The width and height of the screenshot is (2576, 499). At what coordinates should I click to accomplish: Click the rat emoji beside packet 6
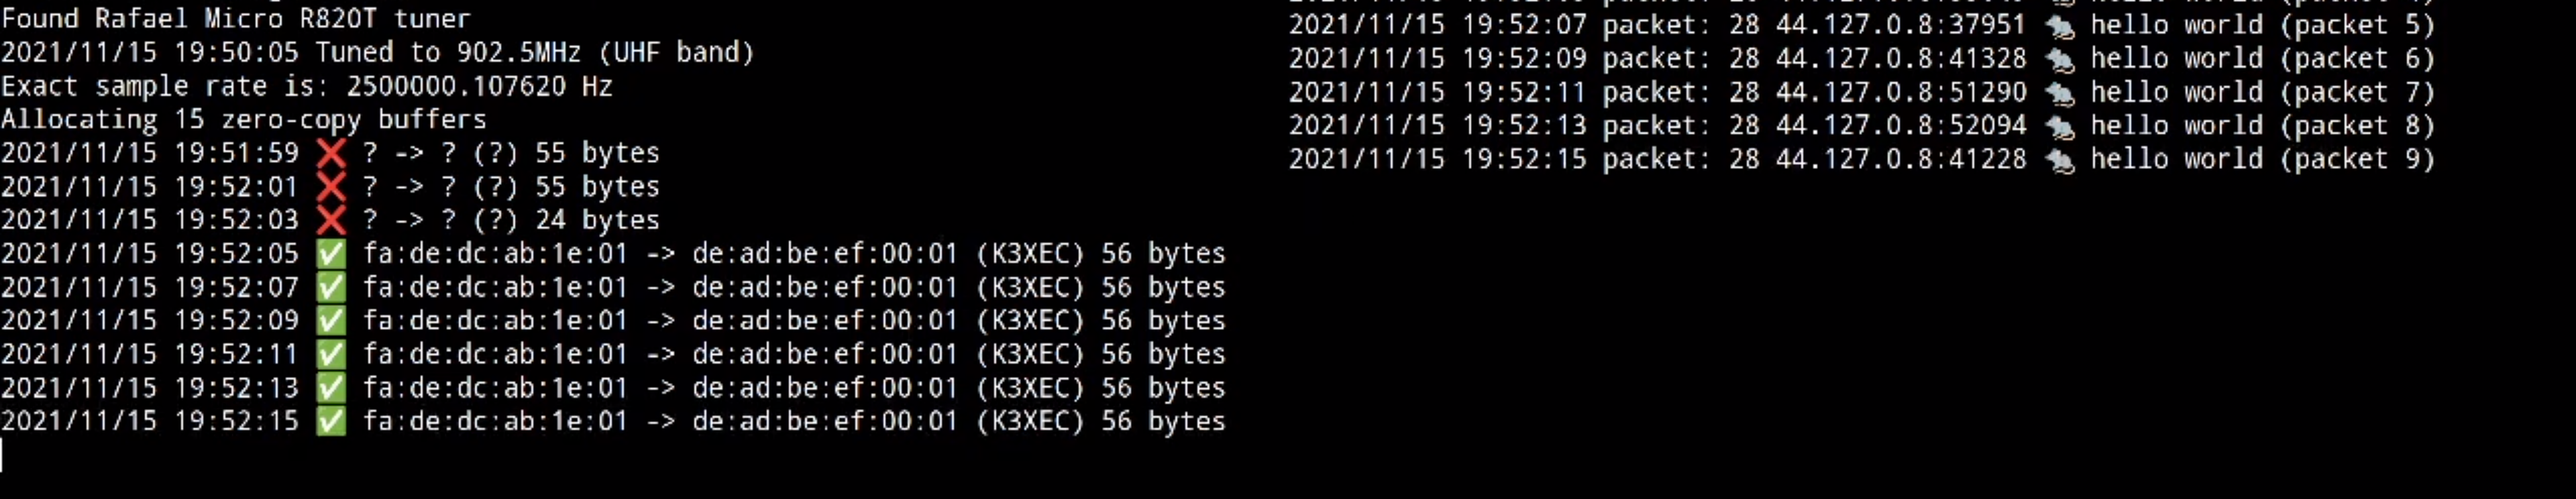point(2059,59)
